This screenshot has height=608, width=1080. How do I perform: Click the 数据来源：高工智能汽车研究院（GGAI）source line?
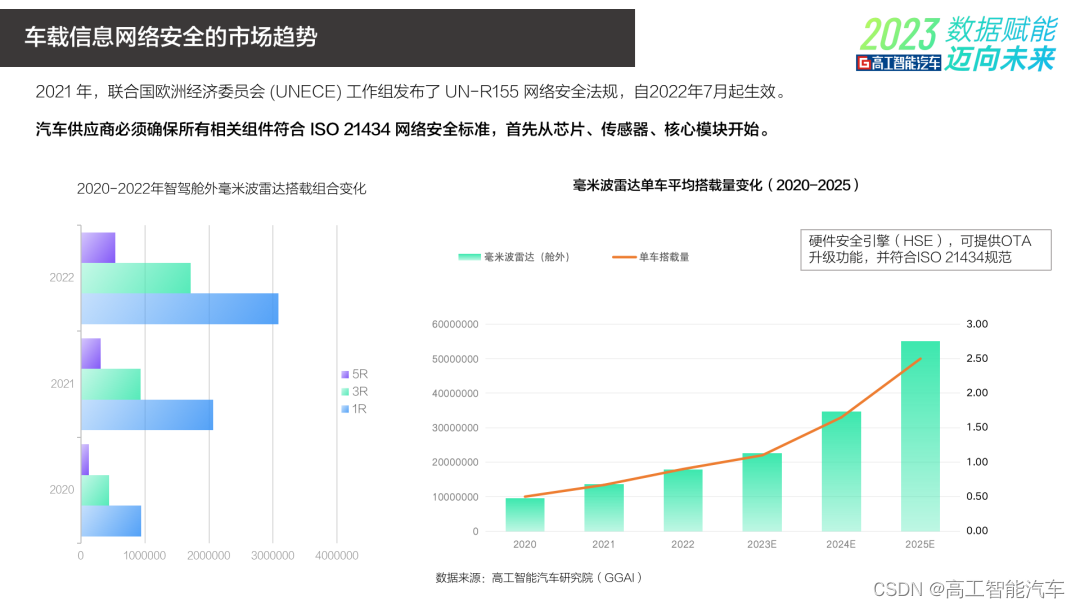coord(539,578)
